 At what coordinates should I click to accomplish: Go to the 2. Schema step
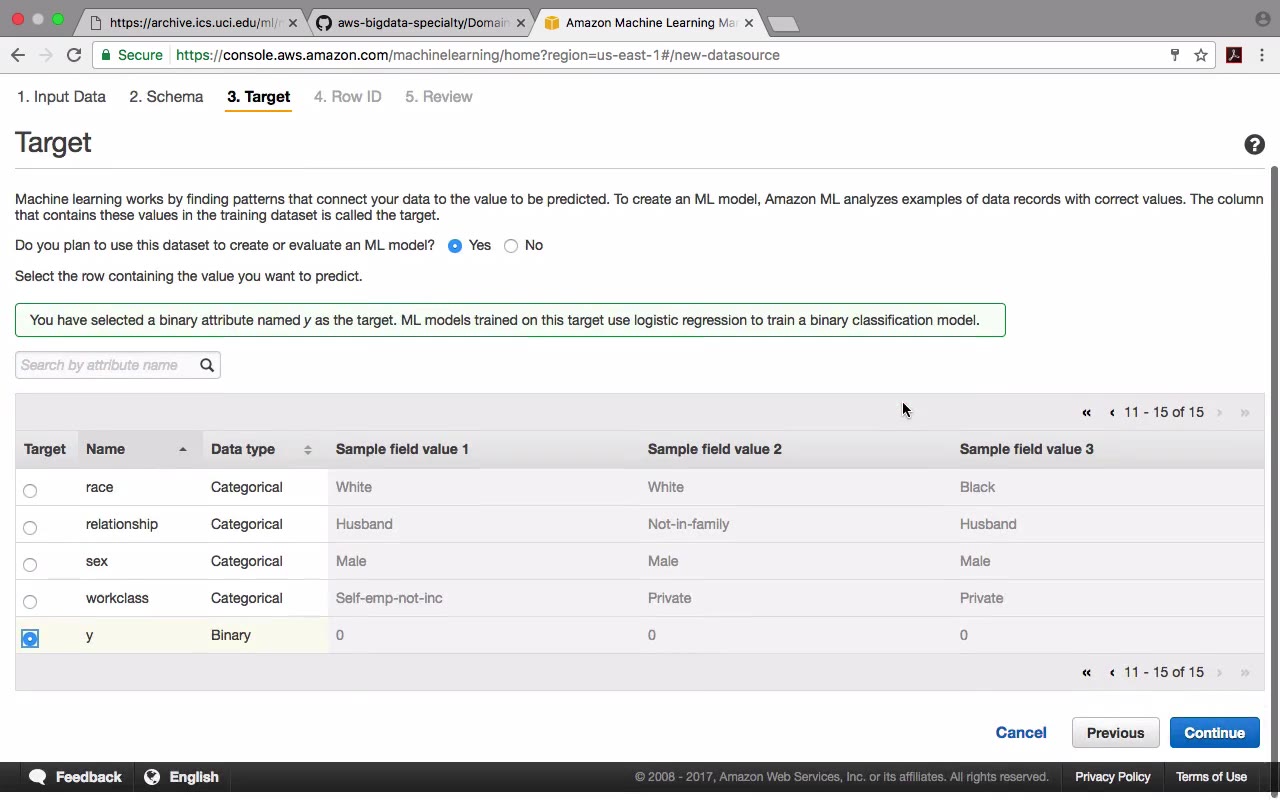[x=166, y=97]
